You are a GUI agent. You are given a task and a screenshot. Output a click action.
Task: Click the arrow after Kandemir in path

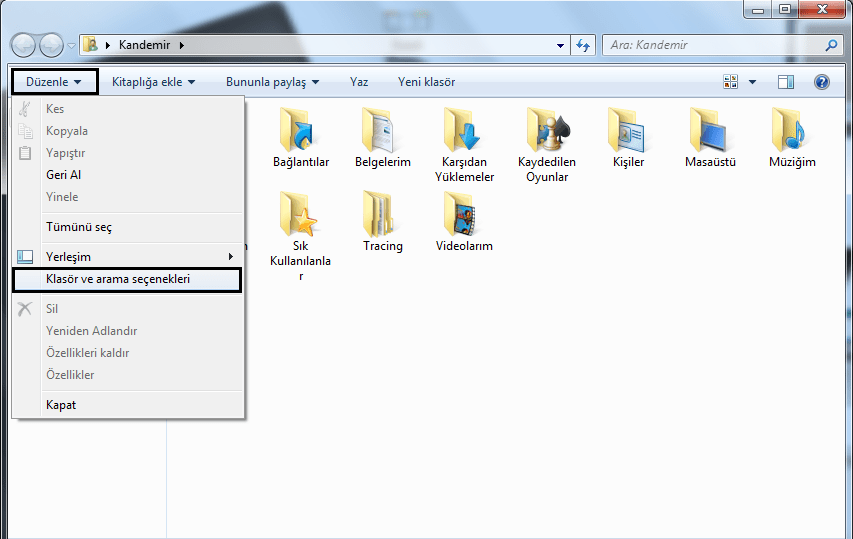(182, 45)
